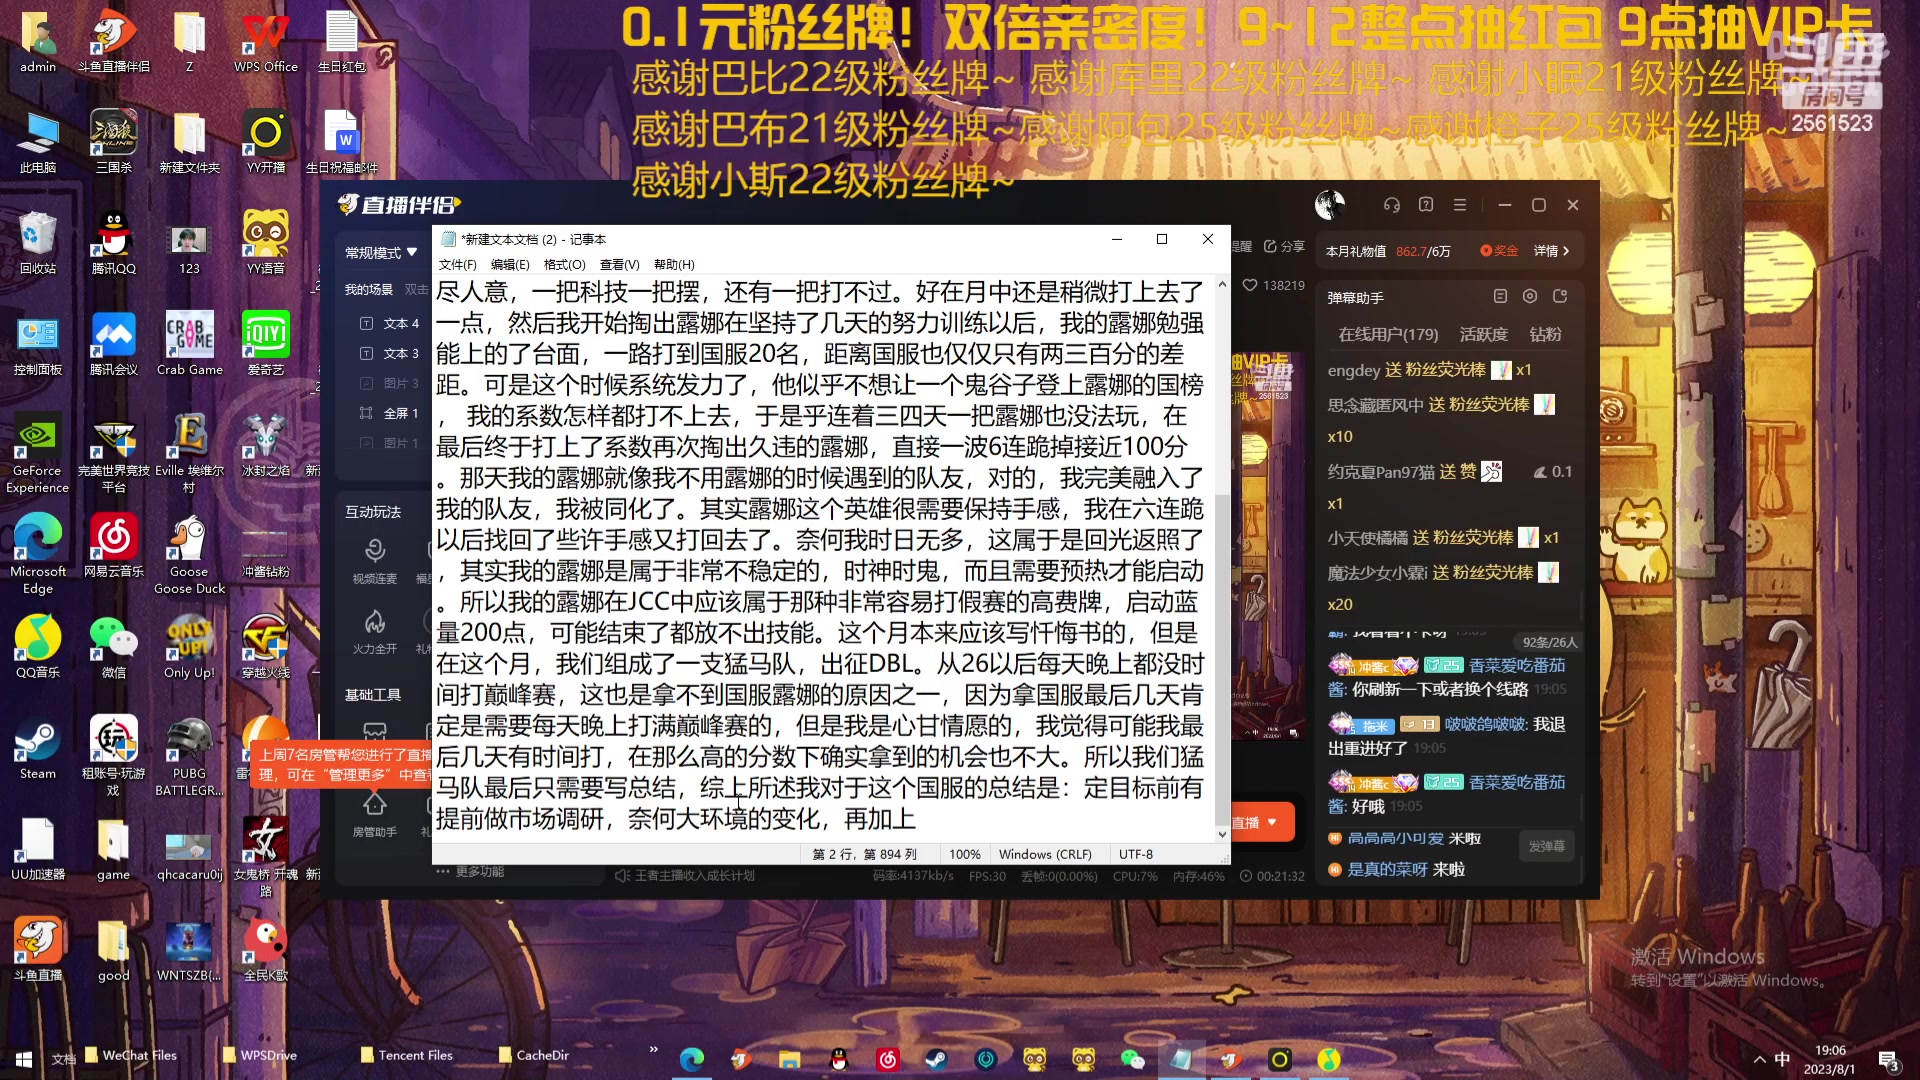Click the headphones audio icon in the title bar

tap(1391, 204)
